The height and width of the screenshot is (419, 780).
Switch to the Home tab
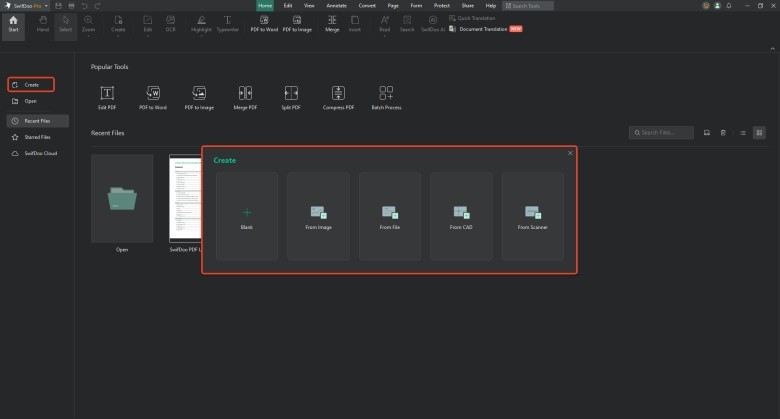pos(265,5)
